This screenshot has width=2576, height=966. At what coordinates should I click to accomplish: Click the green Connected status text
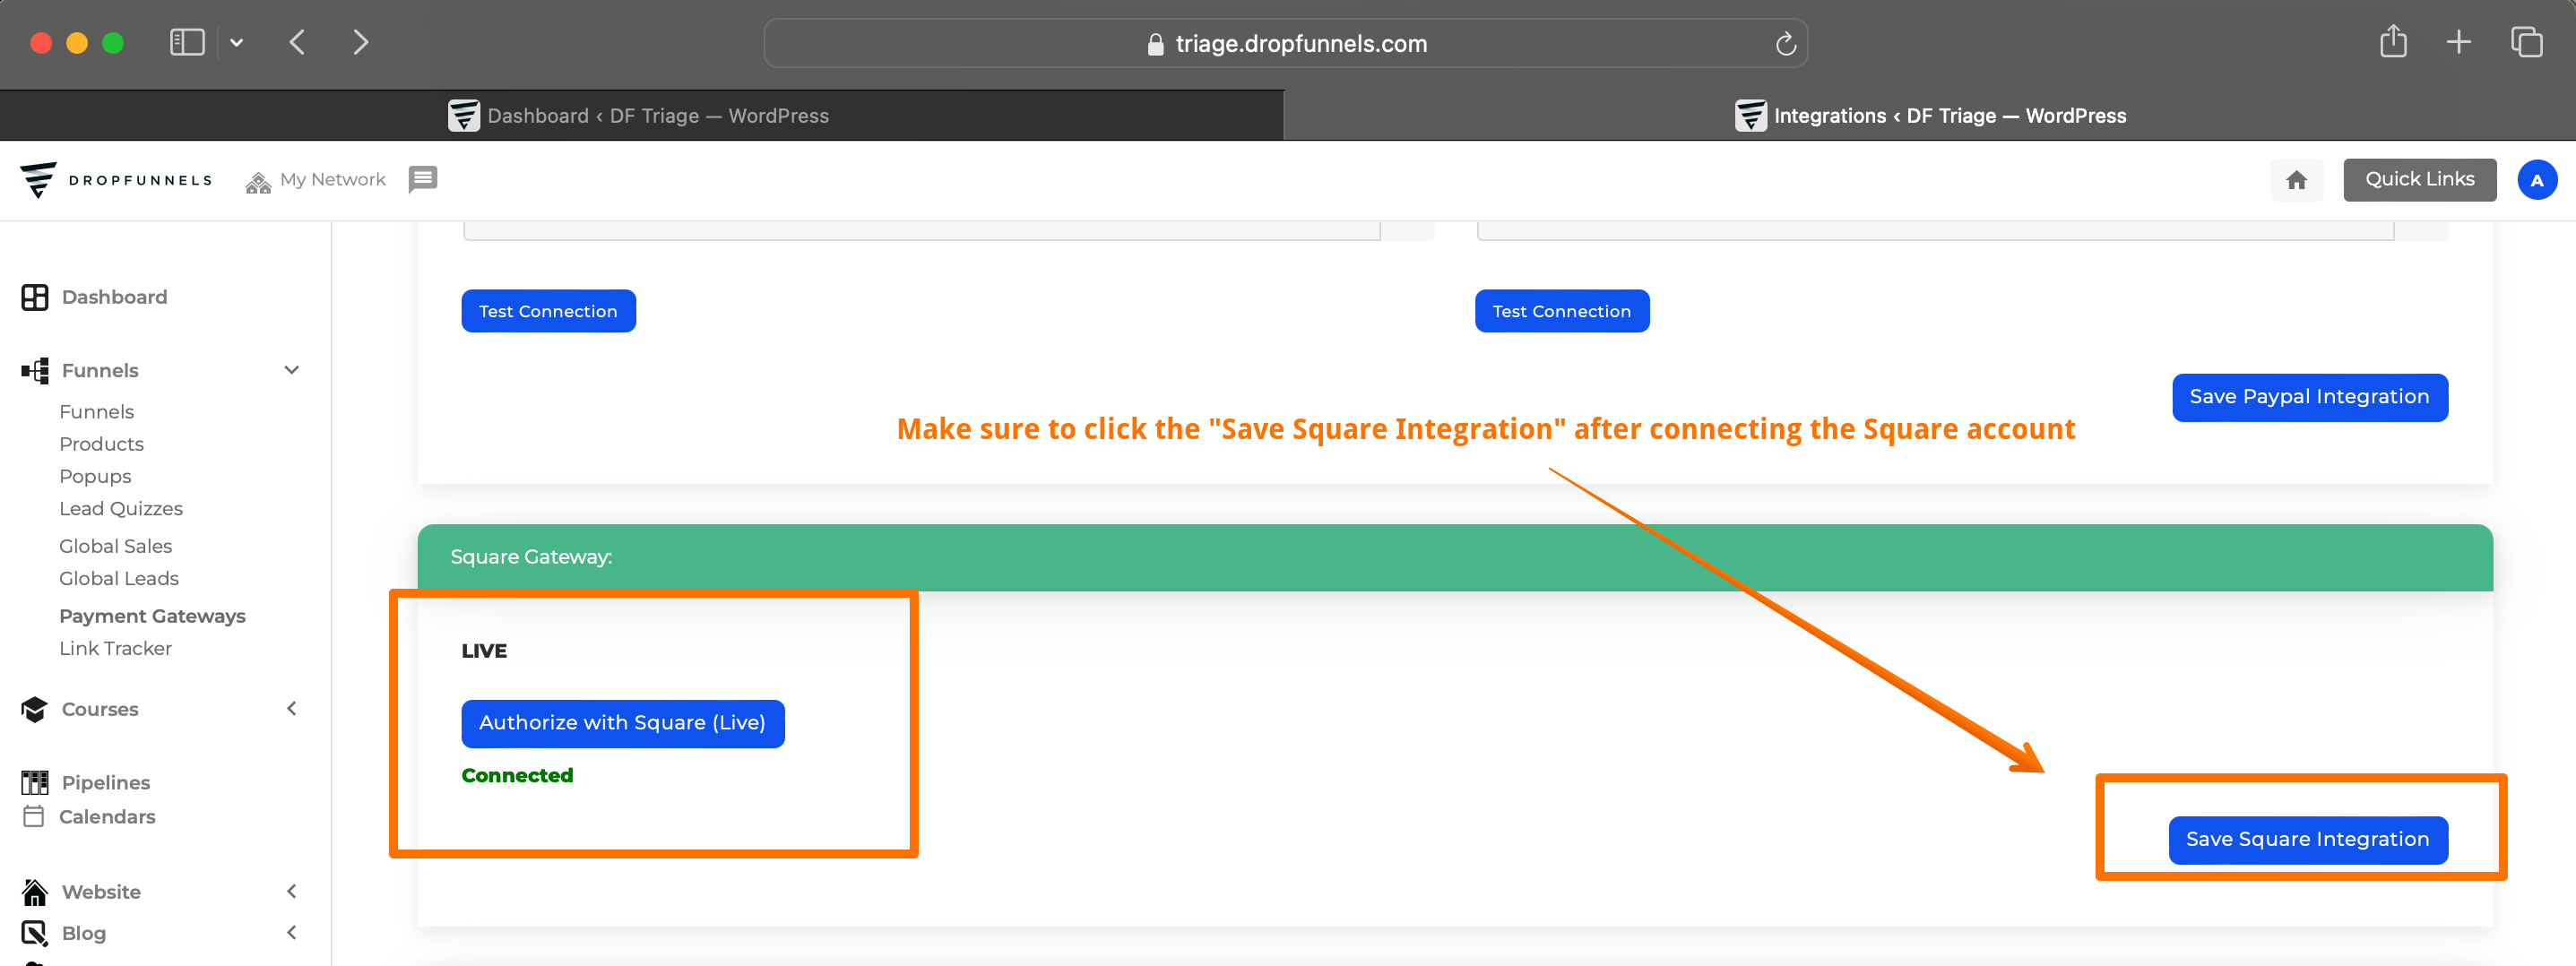(517, 775)
